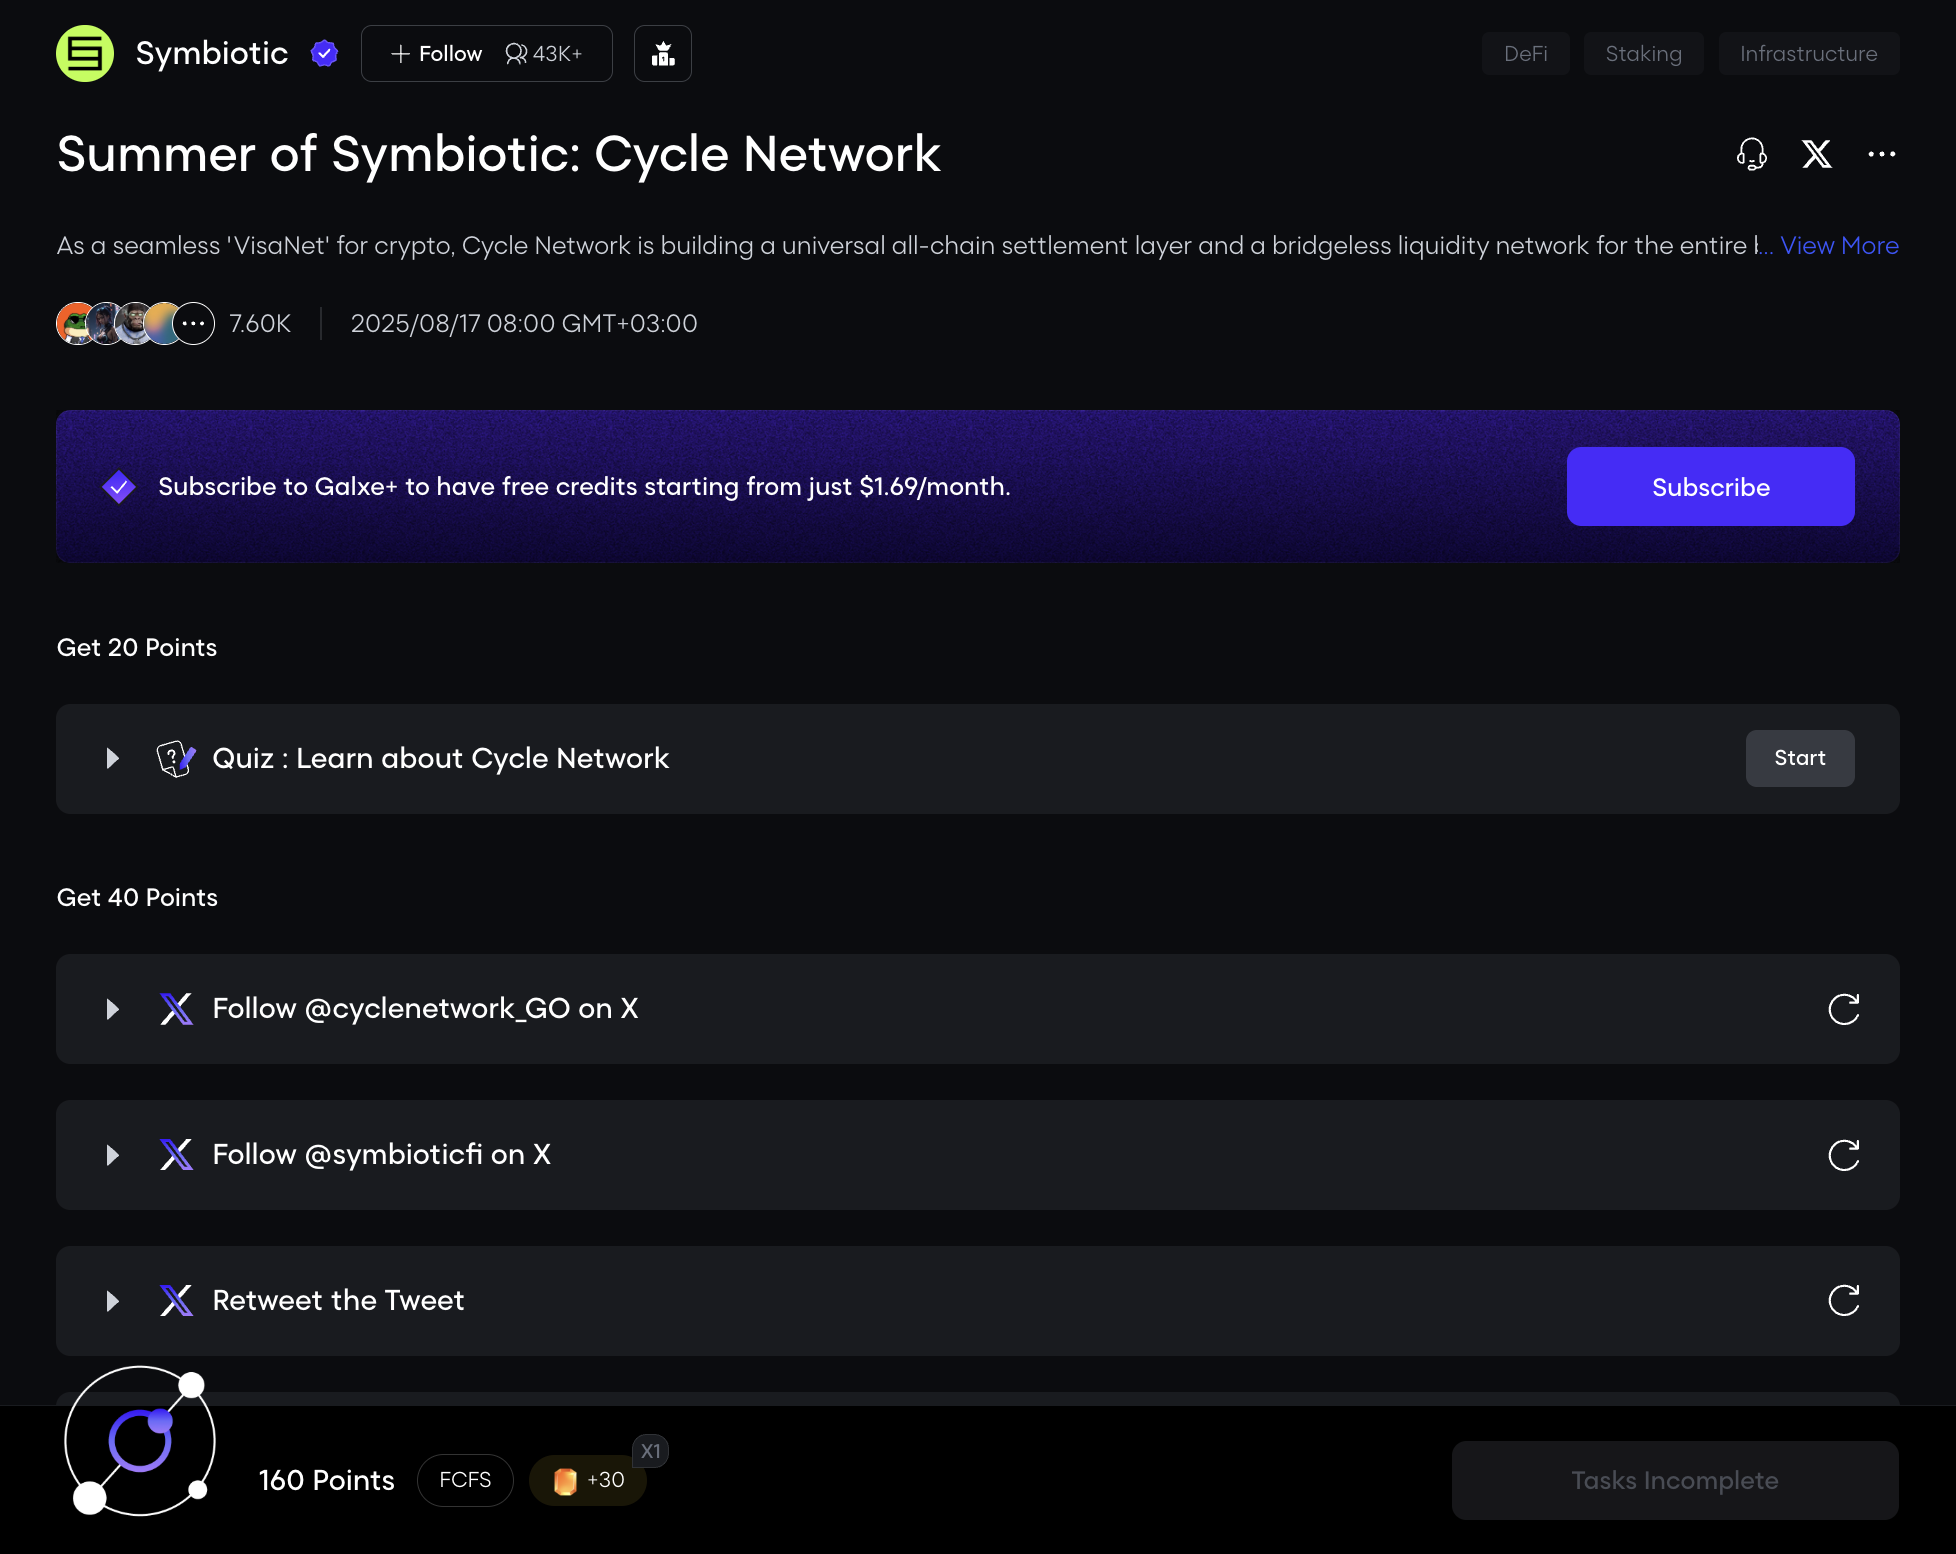The image size is (1956, 1554).
Task: Click the orbit points emblem icon
Action: click(x=140, y=1440)
